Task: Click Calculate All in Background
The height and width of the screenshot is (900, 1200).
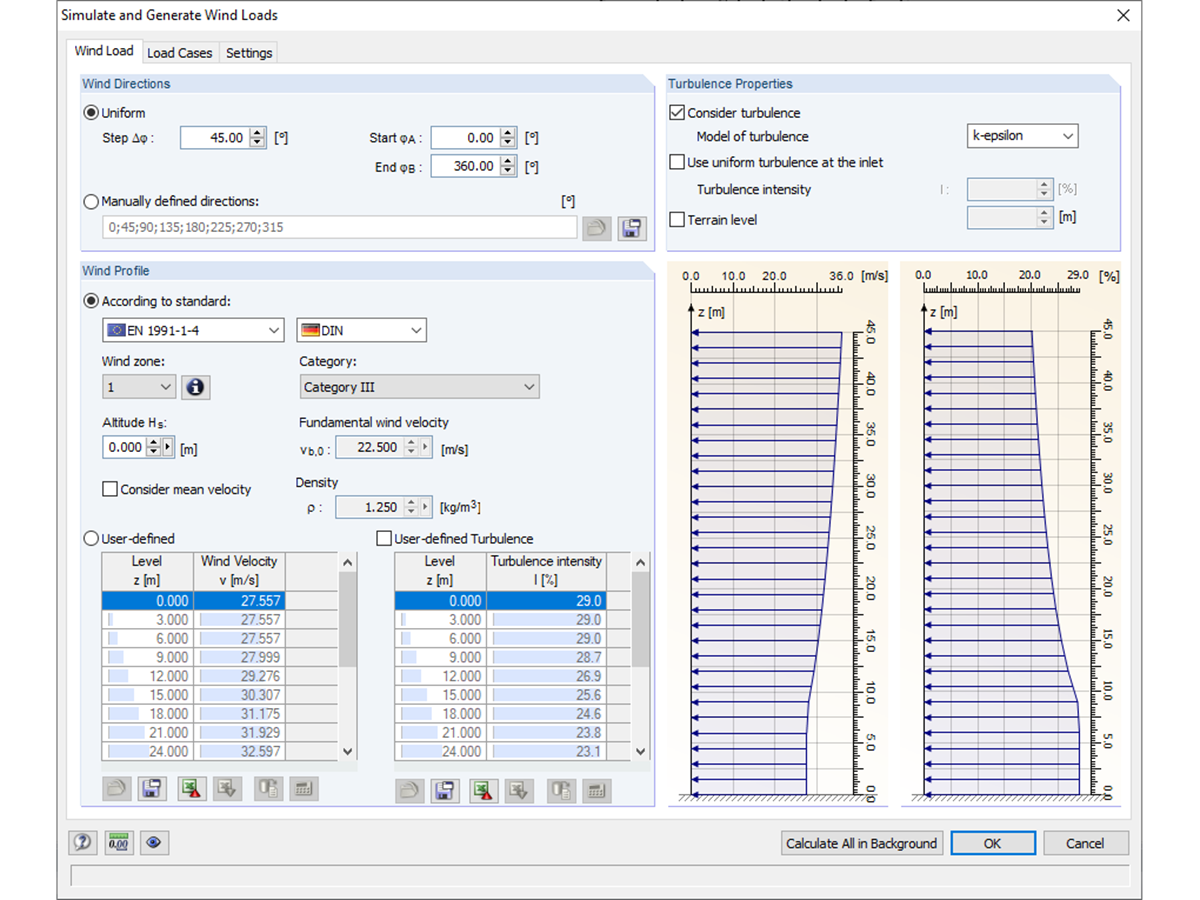Action: point(861,843)
